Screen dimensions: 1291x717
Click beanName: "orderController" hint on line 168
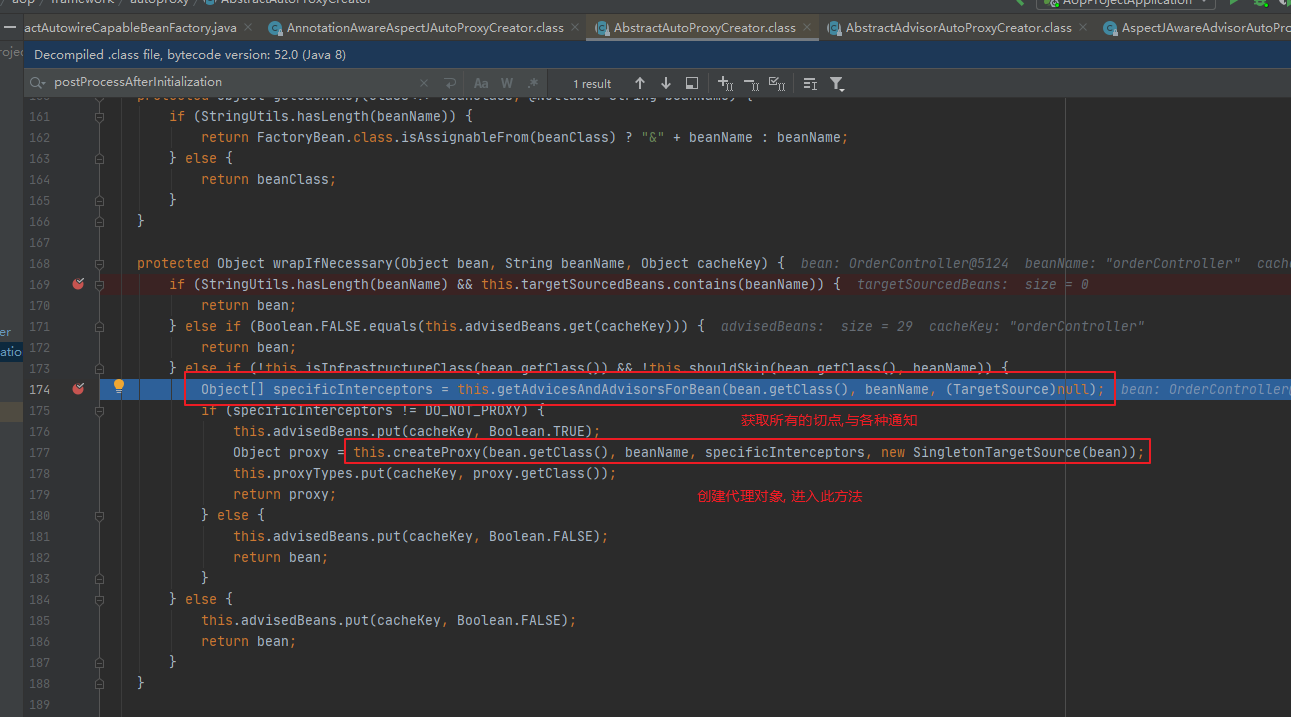[1132, 263]
